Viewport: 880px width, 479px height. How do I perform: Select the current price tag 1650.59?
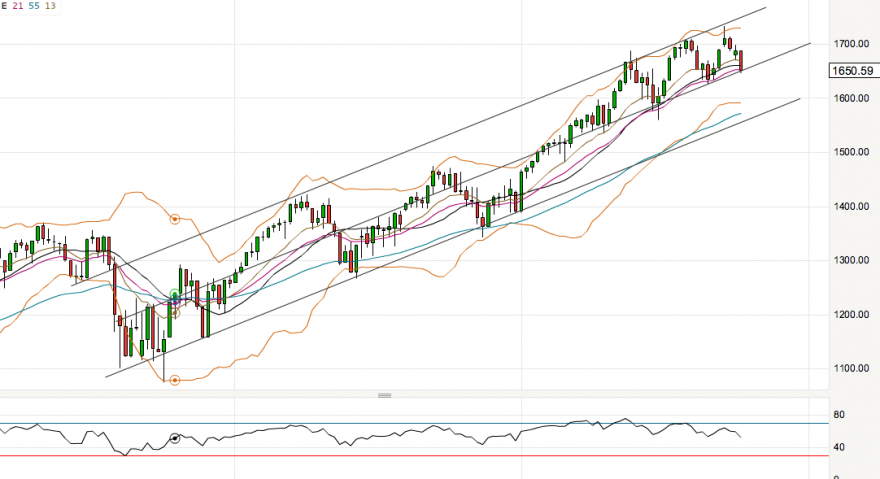pos(854,71)
